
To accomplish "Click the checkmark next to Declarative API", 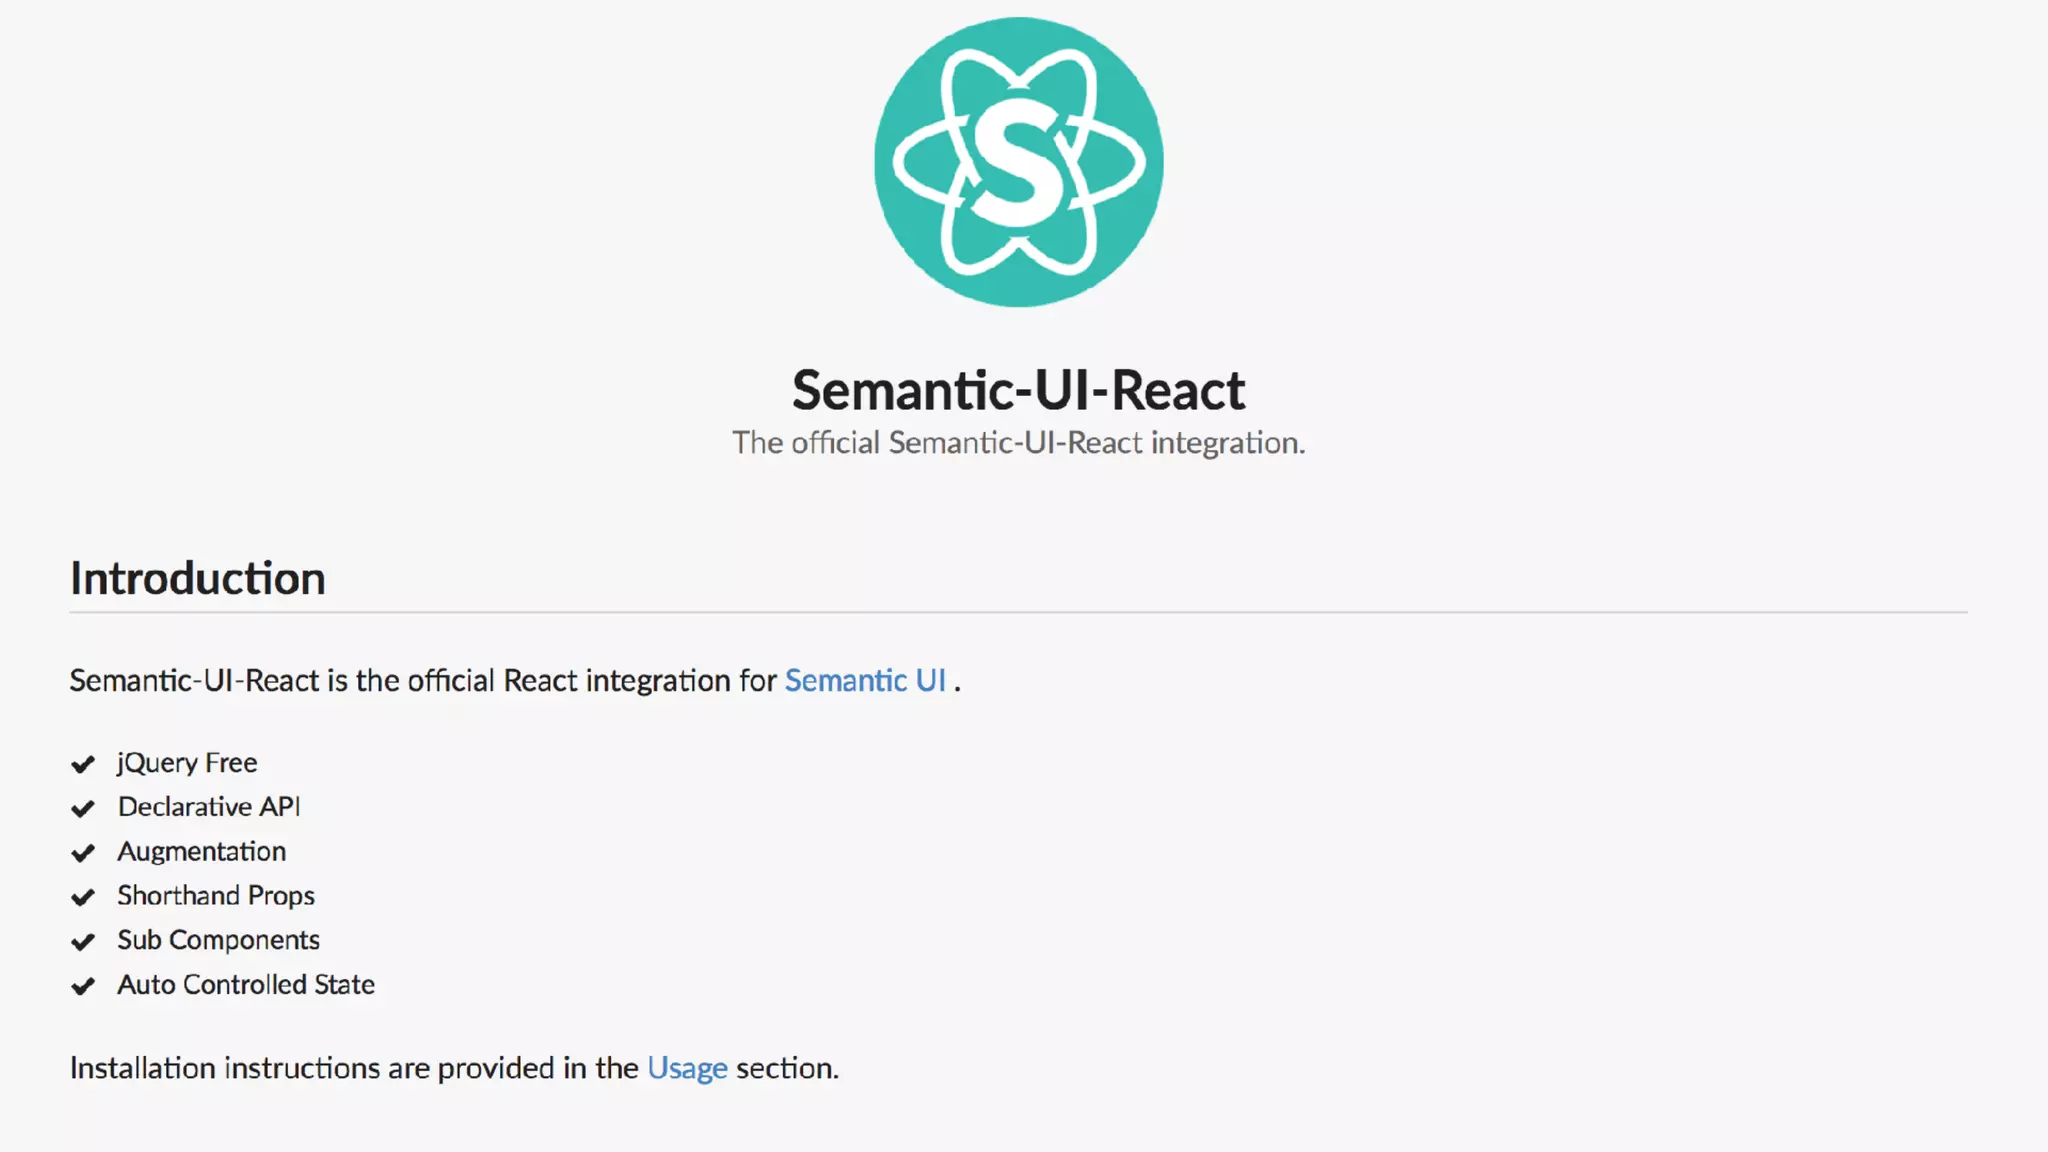I will click(83, 809).
